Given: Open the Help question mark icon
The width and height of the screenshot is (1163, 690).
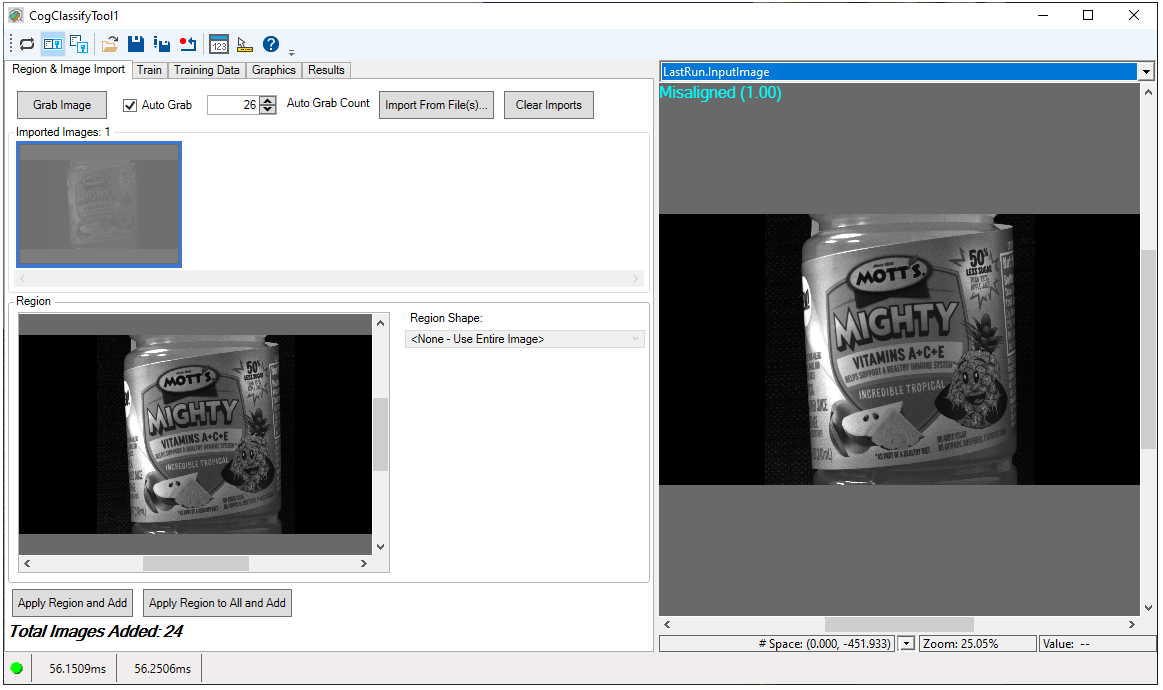Looking at the screenshot, I should (x=270, y=44).
